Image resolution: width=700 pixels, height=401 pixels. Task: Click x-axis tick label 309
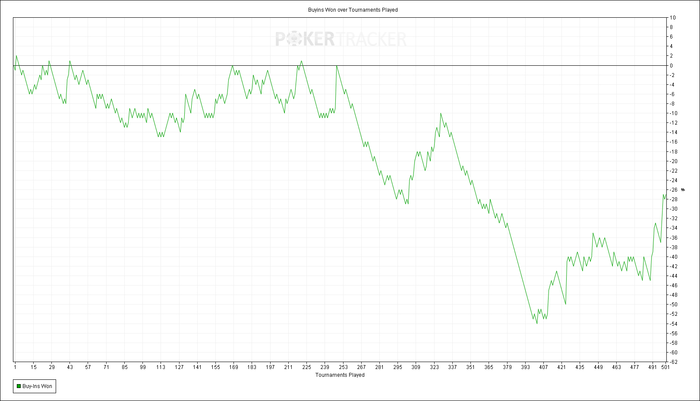coord(416,367)
